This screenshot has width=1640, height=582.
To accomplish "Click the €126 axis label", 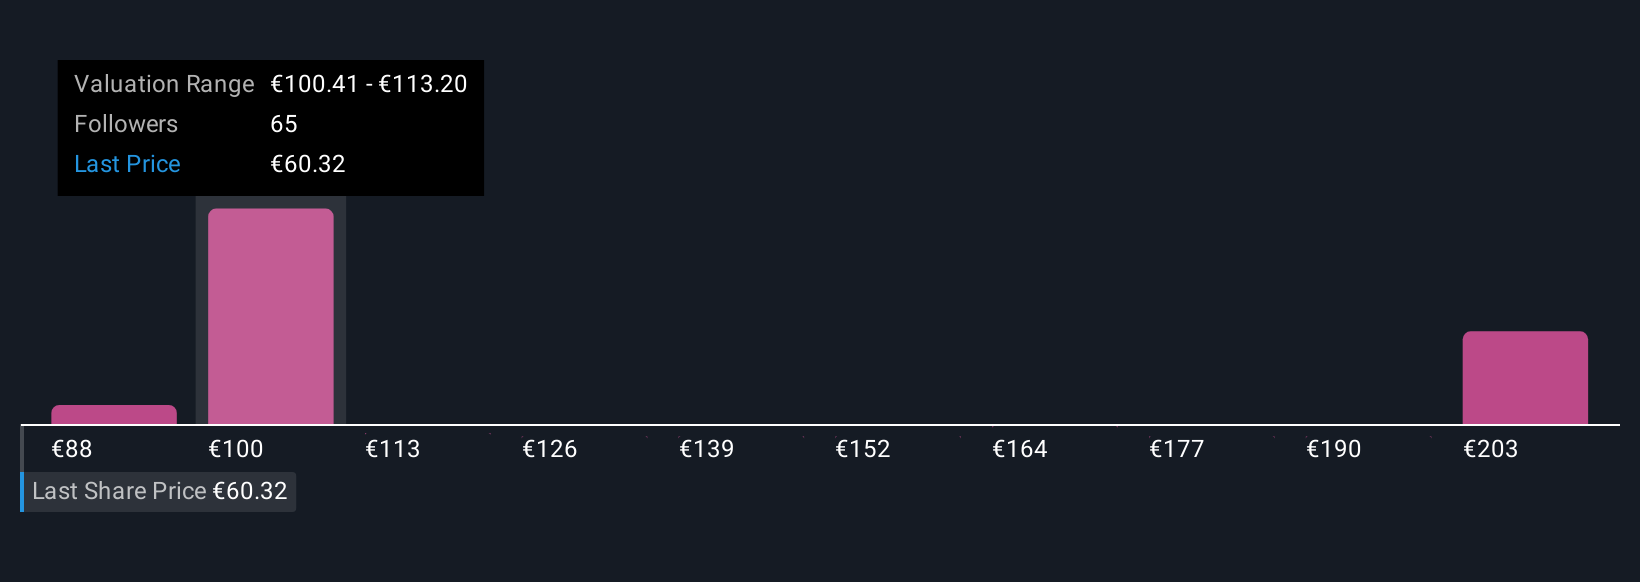I will [x=550, y=449].
